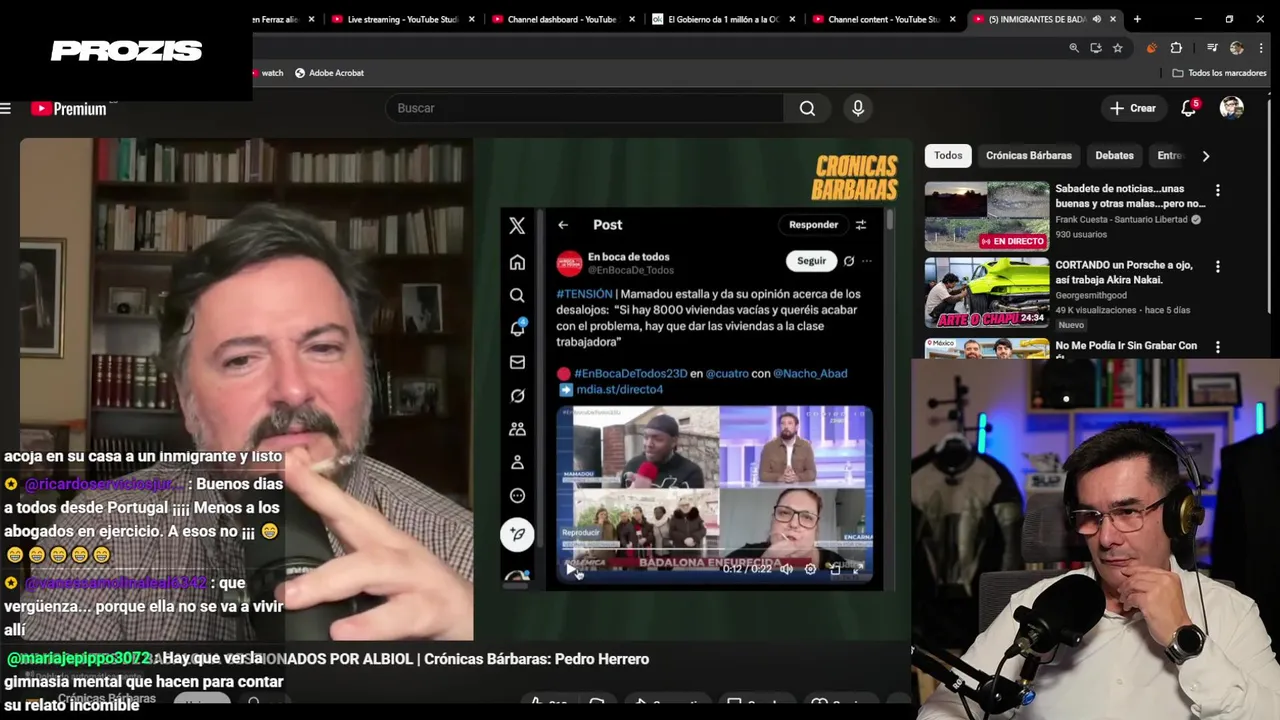Image resolution: width=1280 pixels, height=720 pixels.
Task: Click the Grok icon beside Seguir
Action: (849, 261)
